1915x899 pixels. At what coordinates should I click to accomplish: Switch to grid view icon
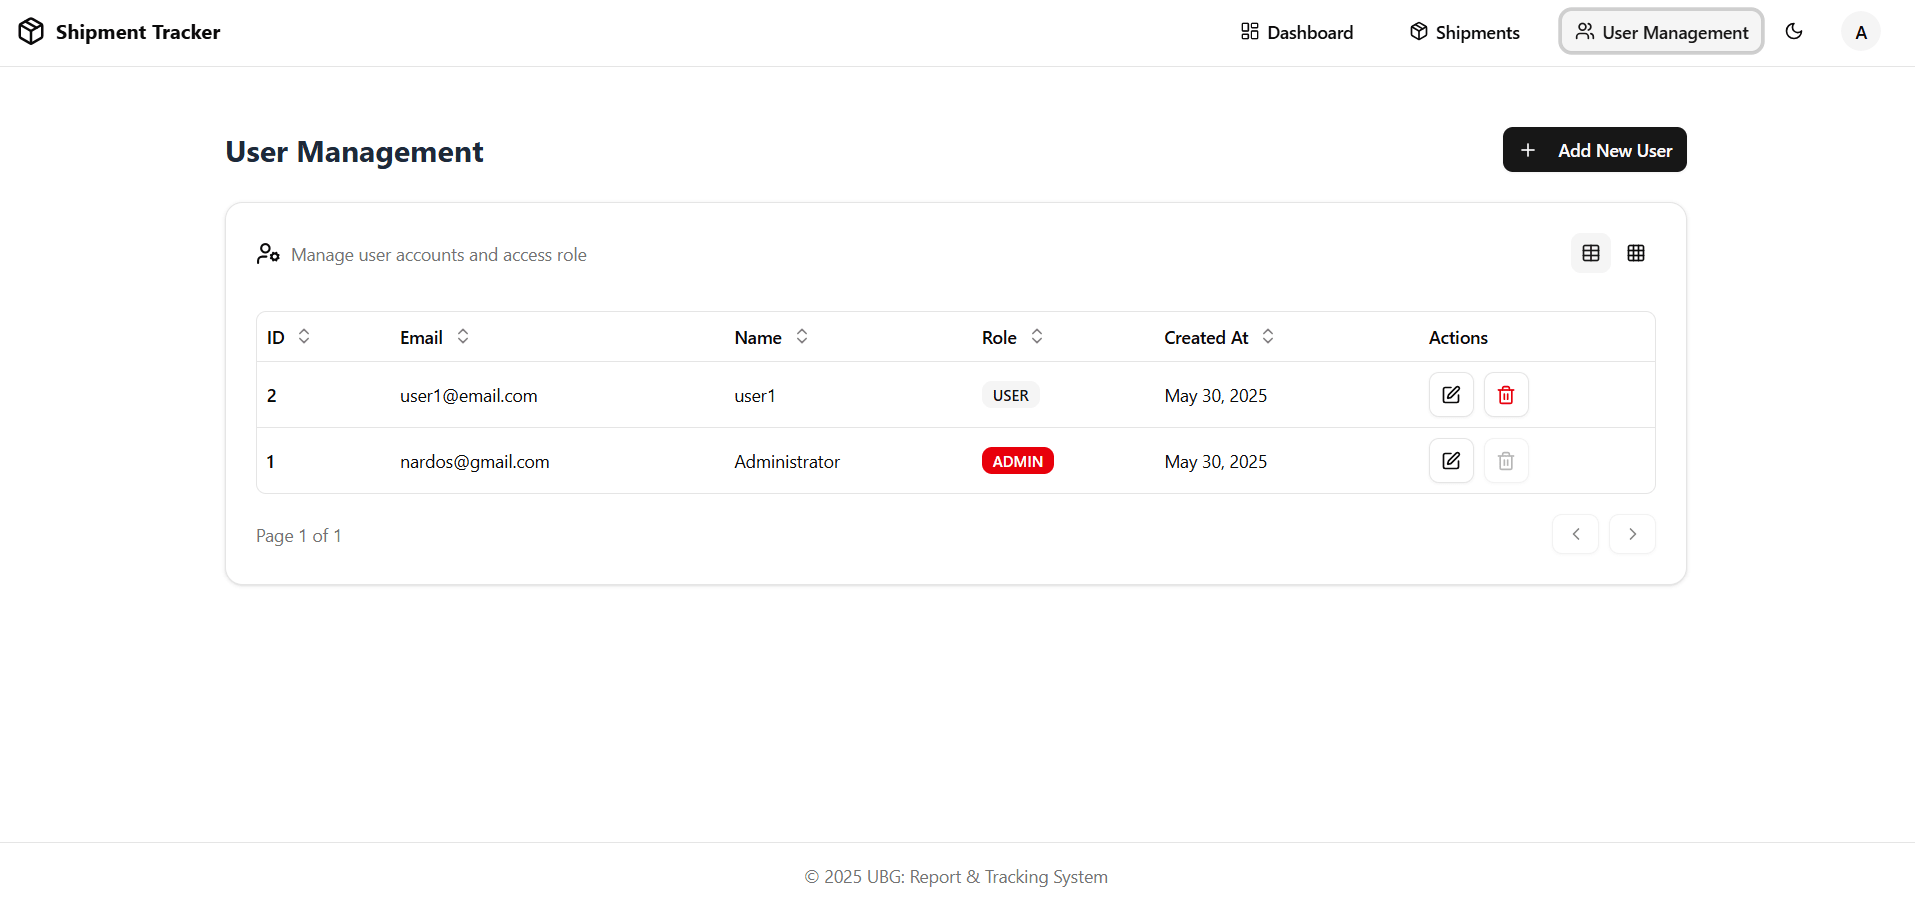pos(1636,254)
